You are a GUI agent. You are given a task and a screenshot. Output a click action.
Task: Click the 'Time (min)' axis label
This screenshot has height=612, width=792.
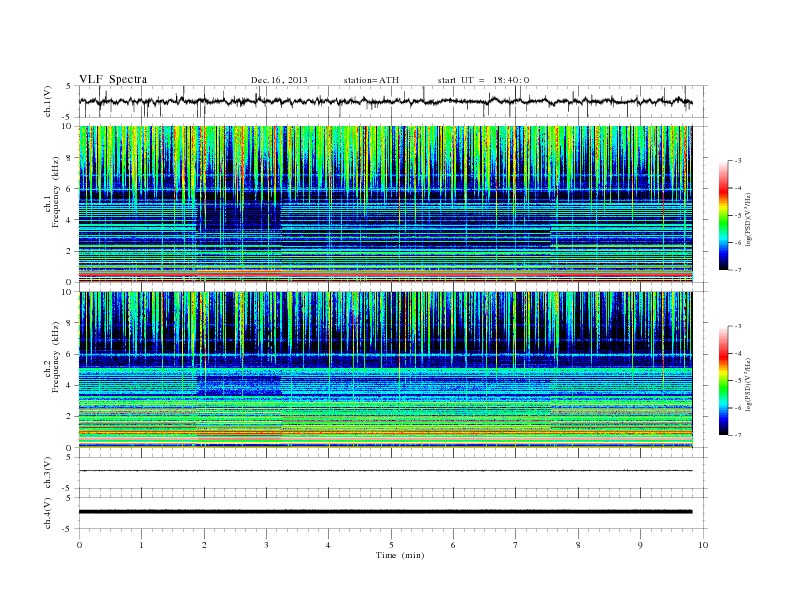[400, 555]
